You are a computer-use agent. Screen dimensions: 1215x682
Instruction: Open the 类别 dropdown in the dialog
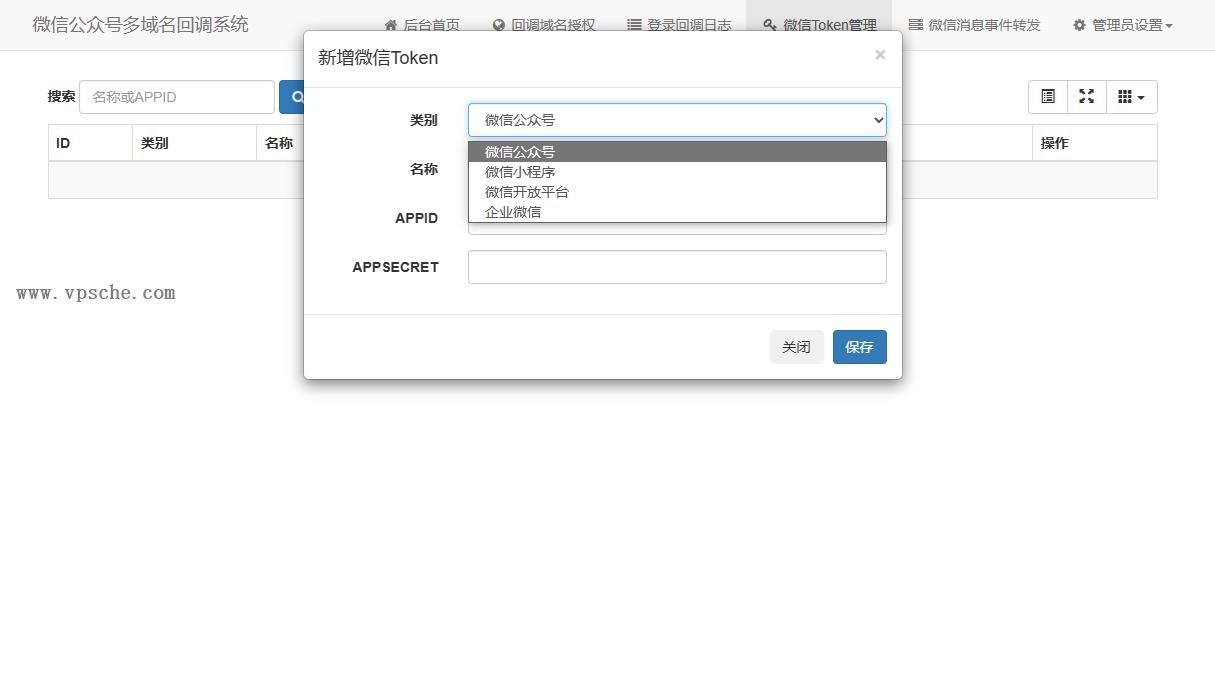pos(677,119)
